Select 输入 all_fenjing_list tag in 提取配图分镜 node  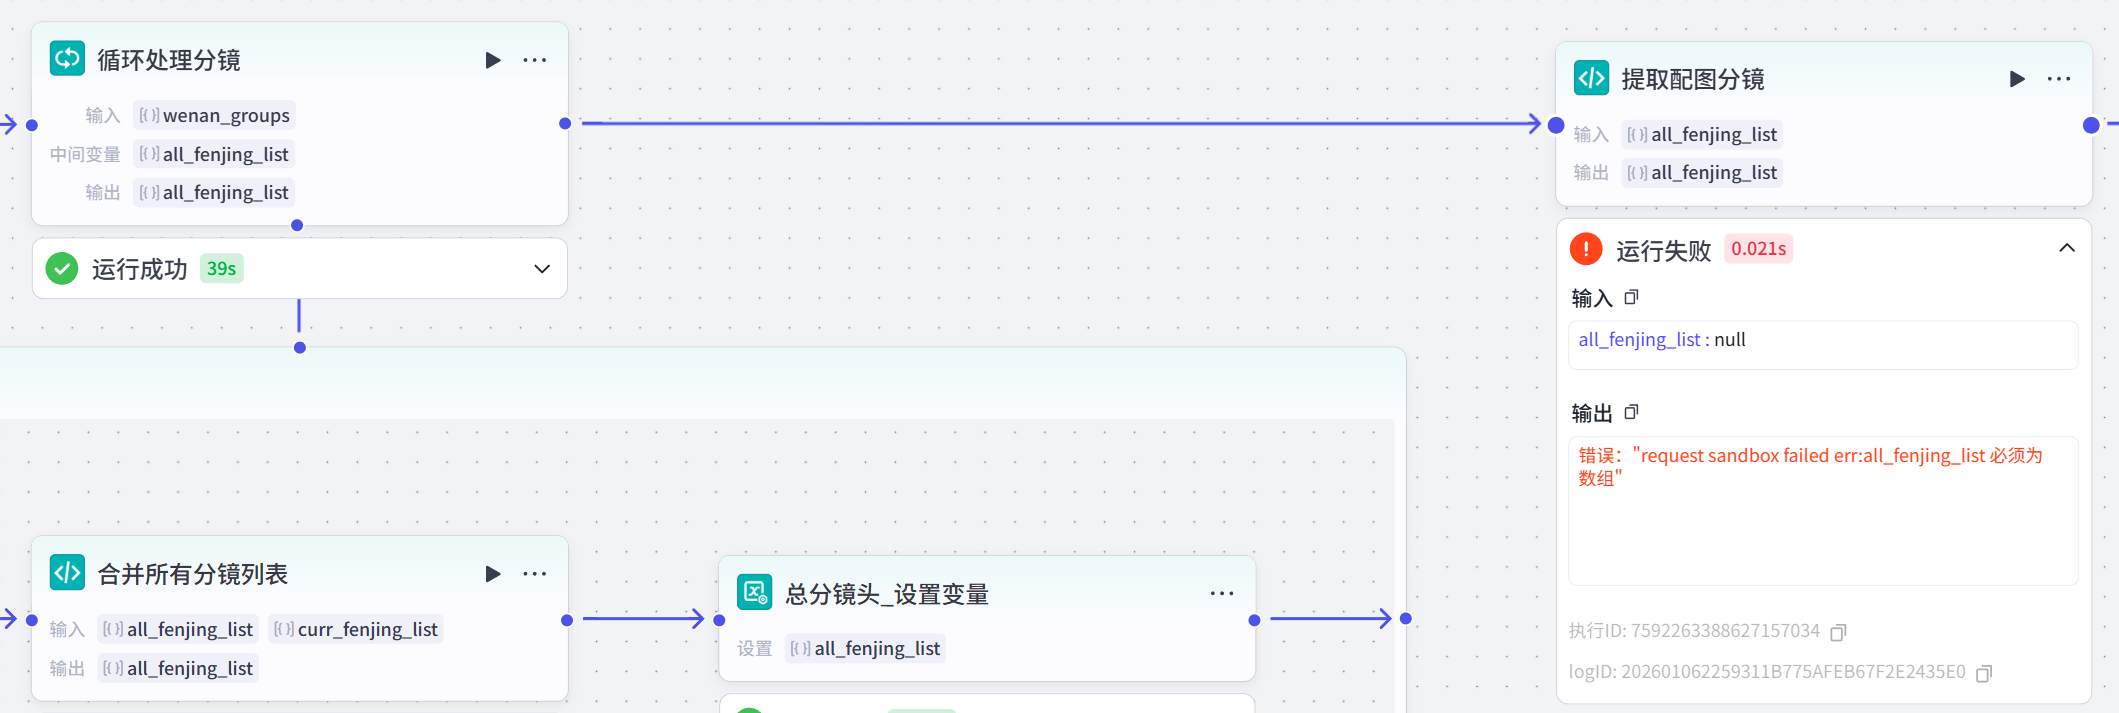click(x=1702, y=134)
